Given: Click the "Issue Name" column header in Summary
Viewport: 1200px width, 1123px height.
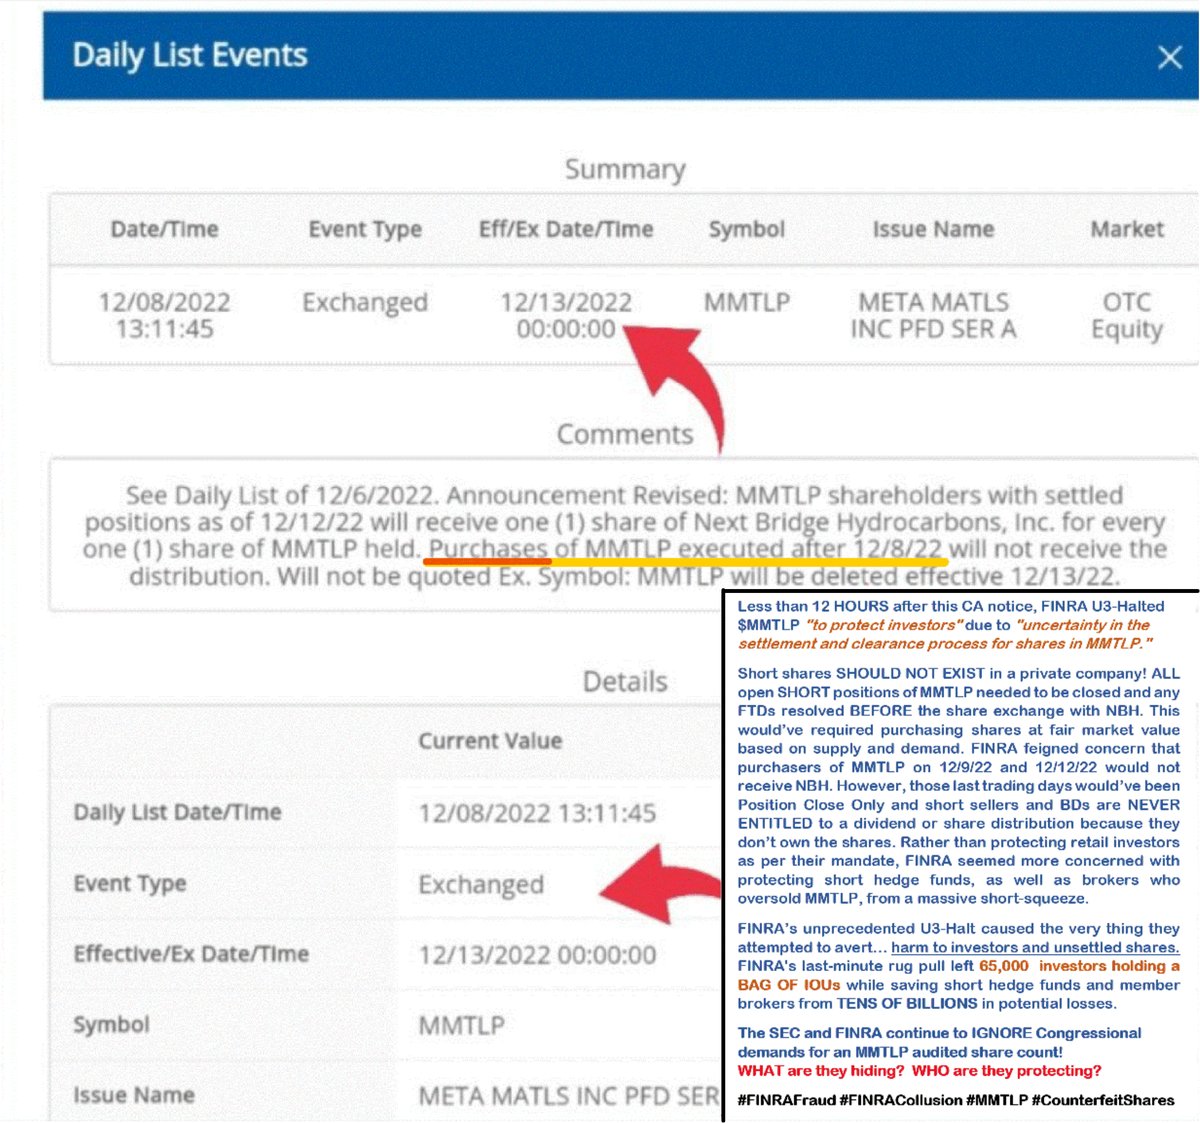Looking at the screenshot, I should coord(933,229).
